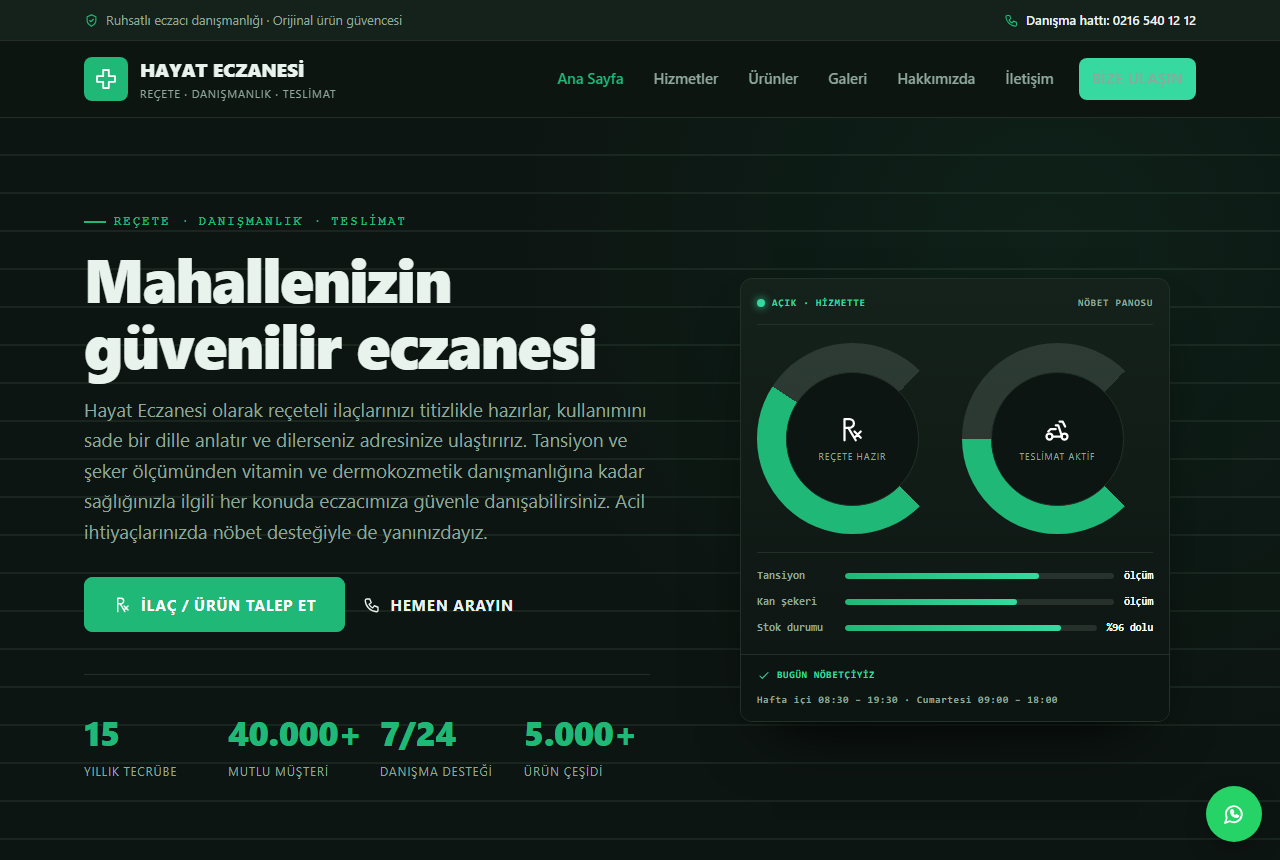Click the shield icon in top bar

pyautogui.click(x=92, y=20)
